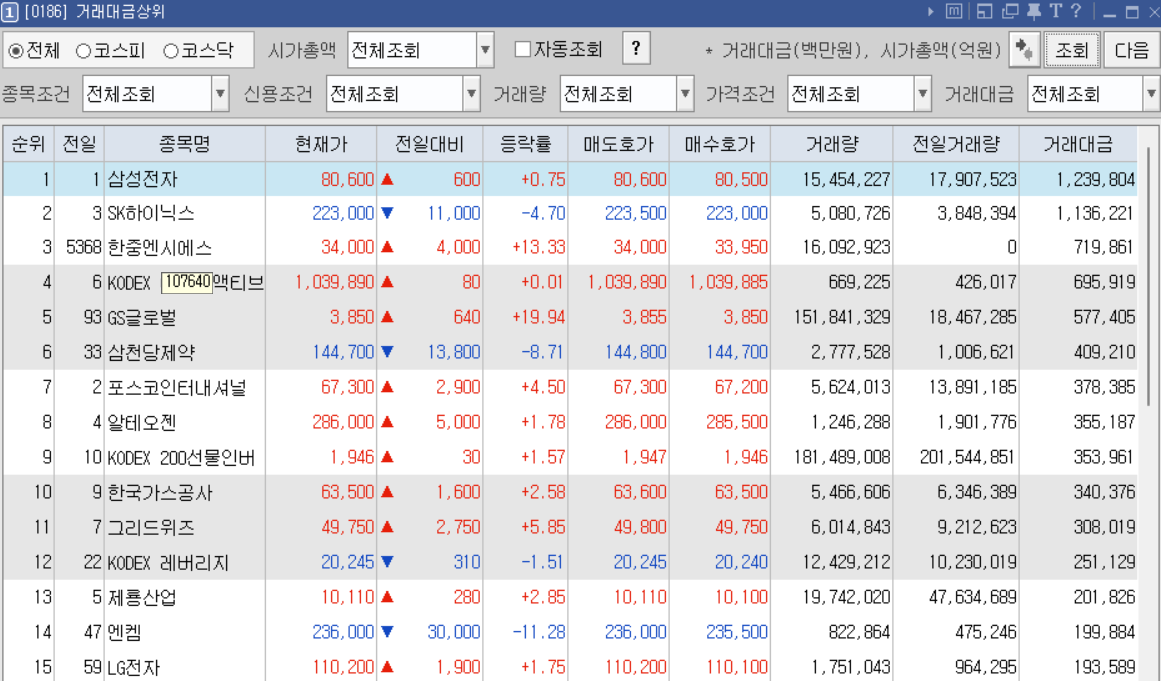This screenshot has width=1161, height=681.
Task: Select the 한국가스공사 stock name
Action: 160,492
